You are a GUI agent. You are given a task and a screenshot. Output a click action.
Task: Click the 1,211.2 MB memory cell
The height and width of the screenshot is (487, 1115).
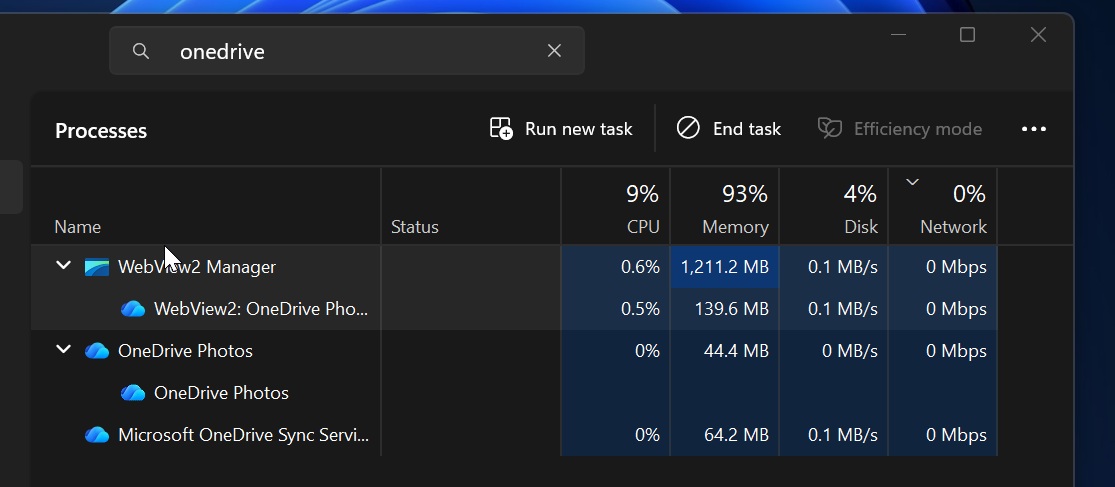(x=725, y=267)
